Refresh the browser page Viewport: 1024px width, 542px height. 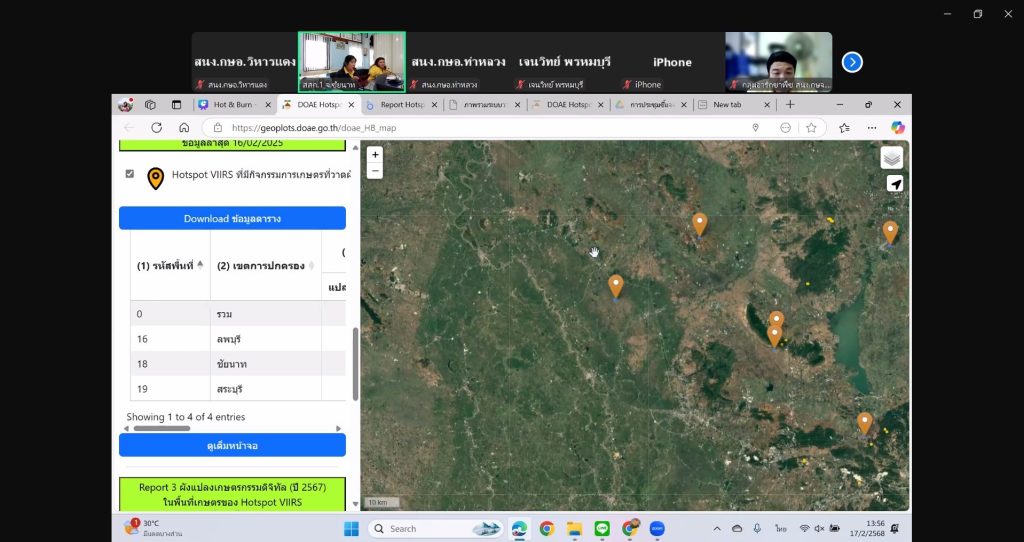157,128
